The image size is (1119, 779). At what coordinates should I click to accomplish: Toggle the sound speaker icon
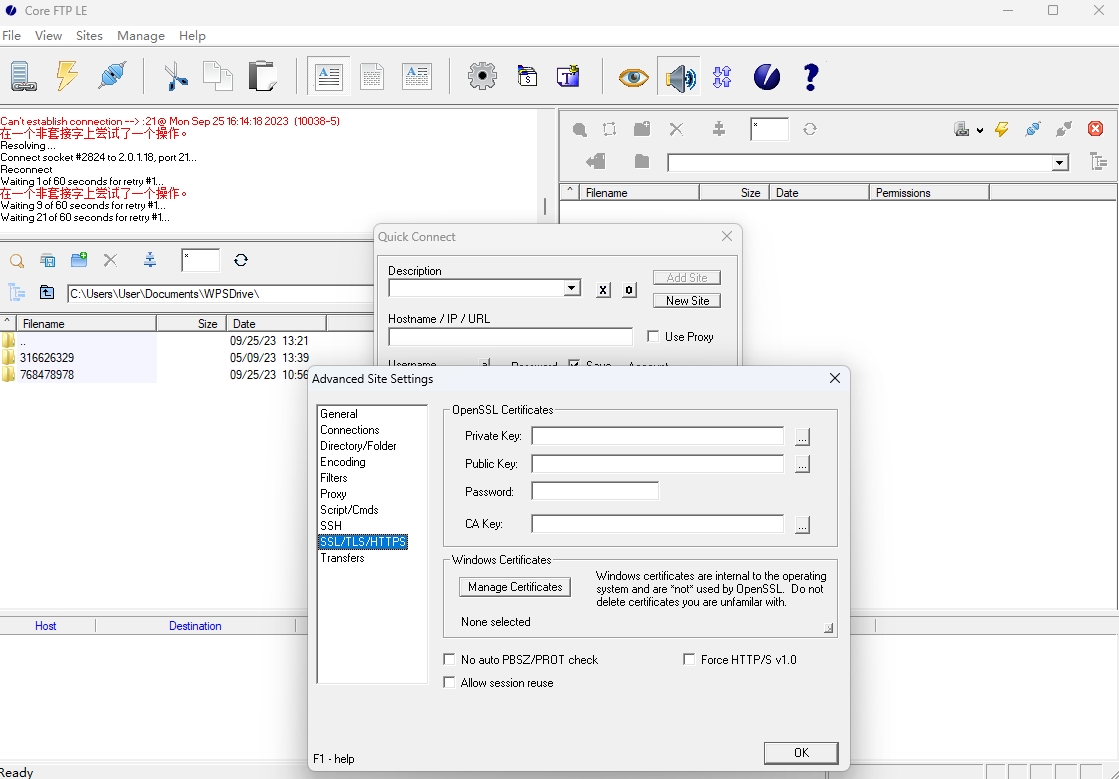pyautogui.click(x=679, y=77)
